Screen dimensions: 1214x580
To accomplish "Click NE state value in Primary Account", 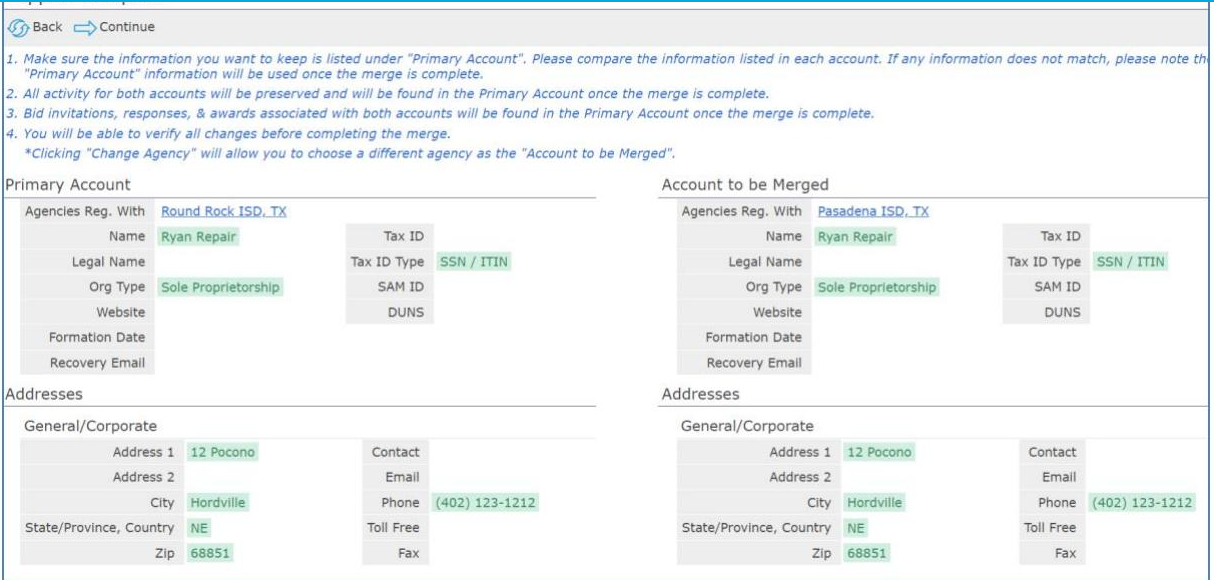I will pyautogui.click(x=198, y=528).
